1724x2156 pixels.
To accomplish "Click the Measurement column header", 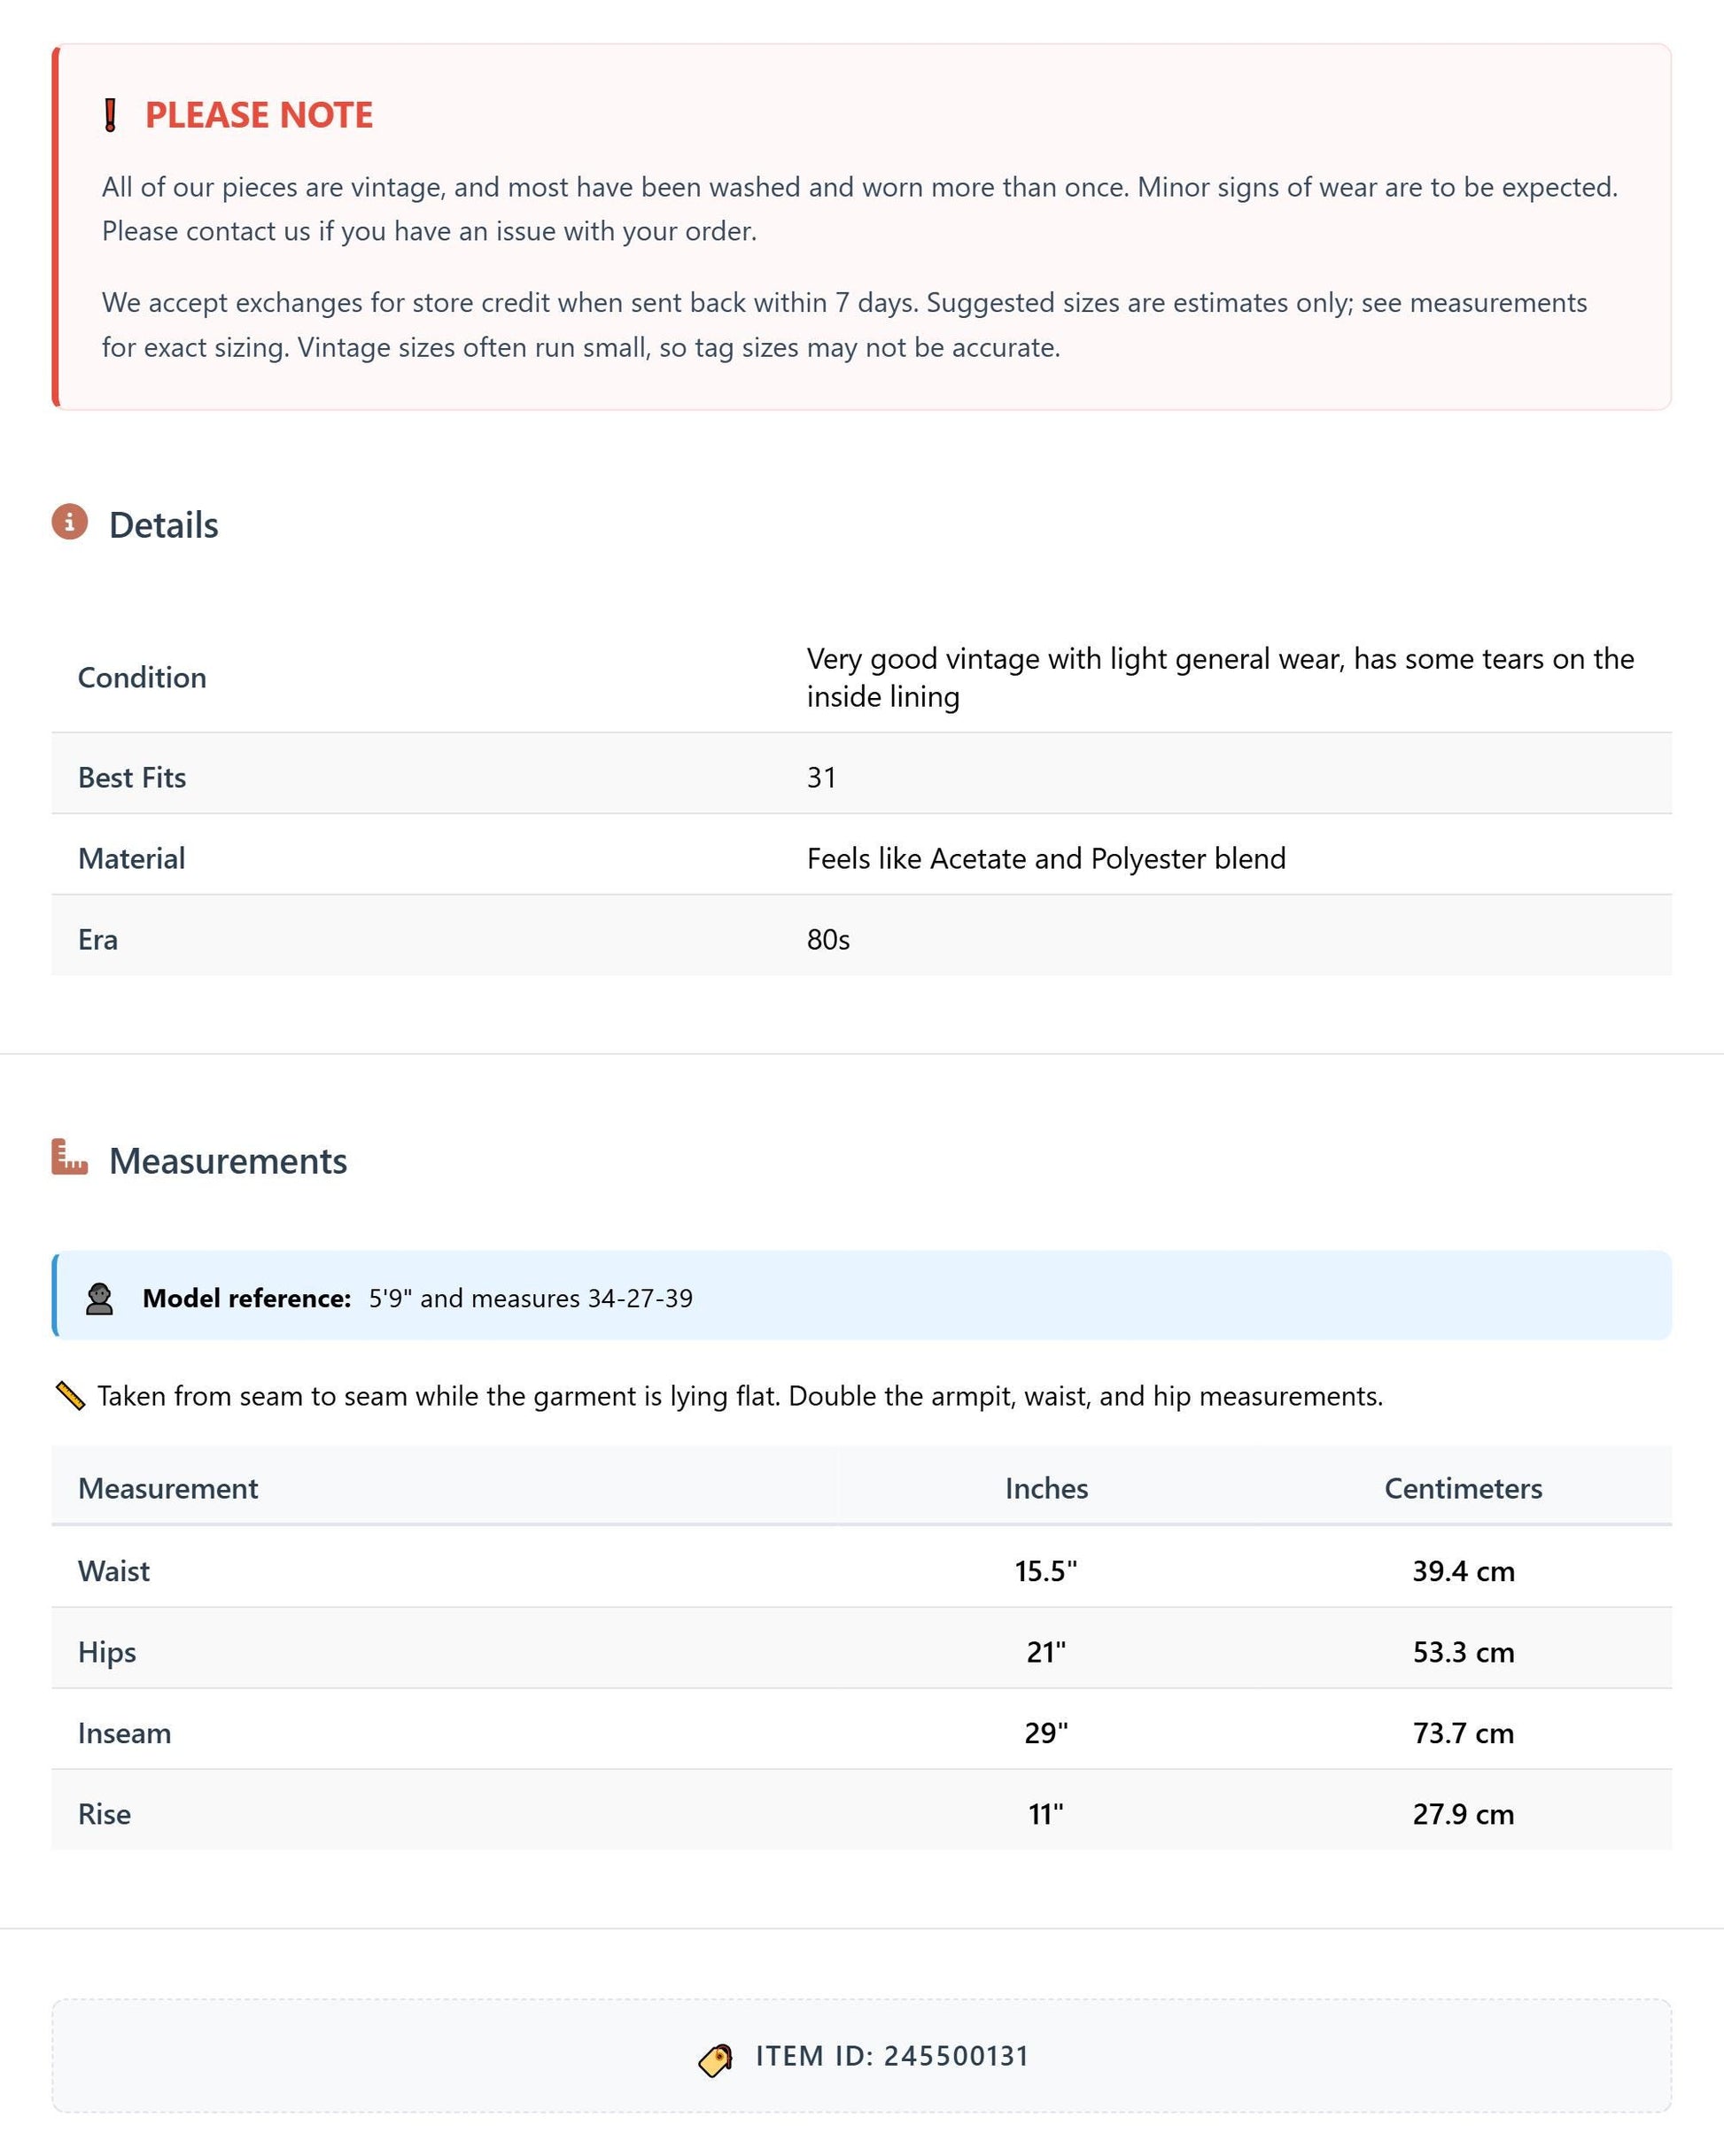I will tap(168, 1488).
